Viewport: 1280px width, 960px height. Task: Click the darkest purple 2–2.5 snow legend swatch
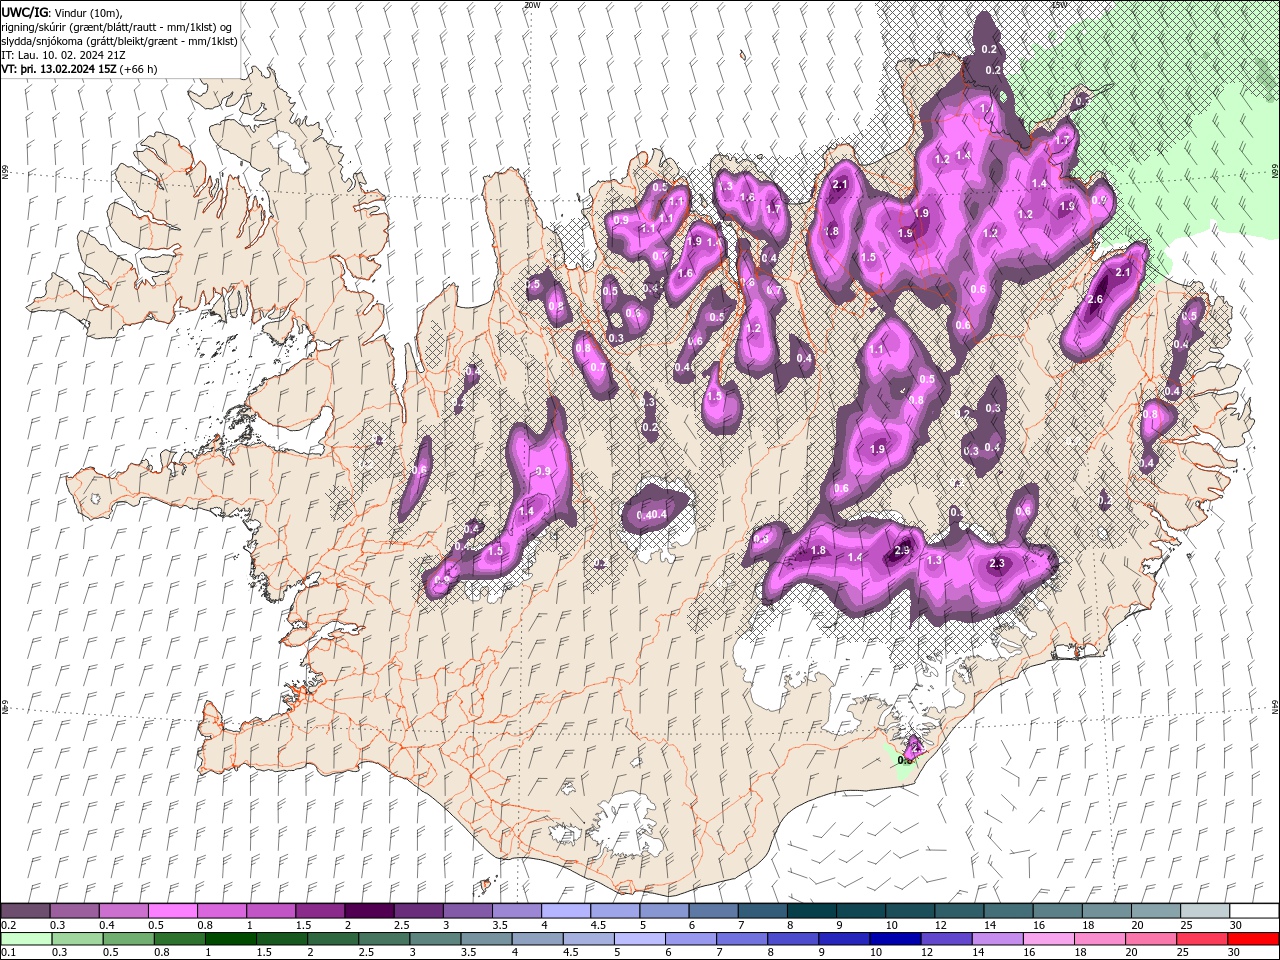pyautogui.click(x=370, y=911)
